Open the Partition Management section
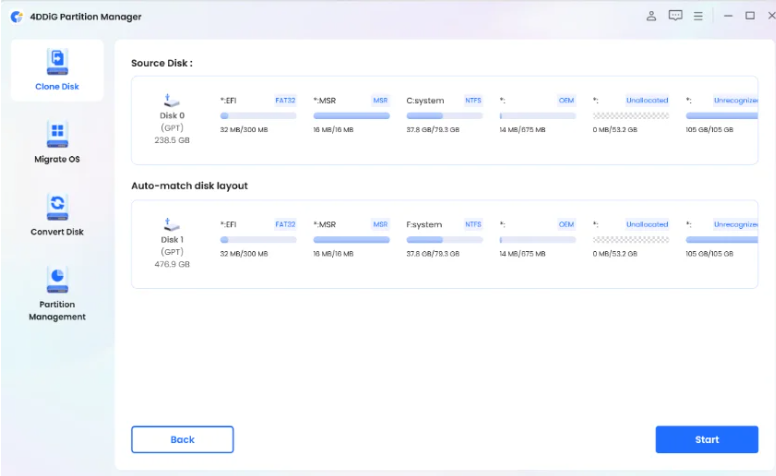 57,294
